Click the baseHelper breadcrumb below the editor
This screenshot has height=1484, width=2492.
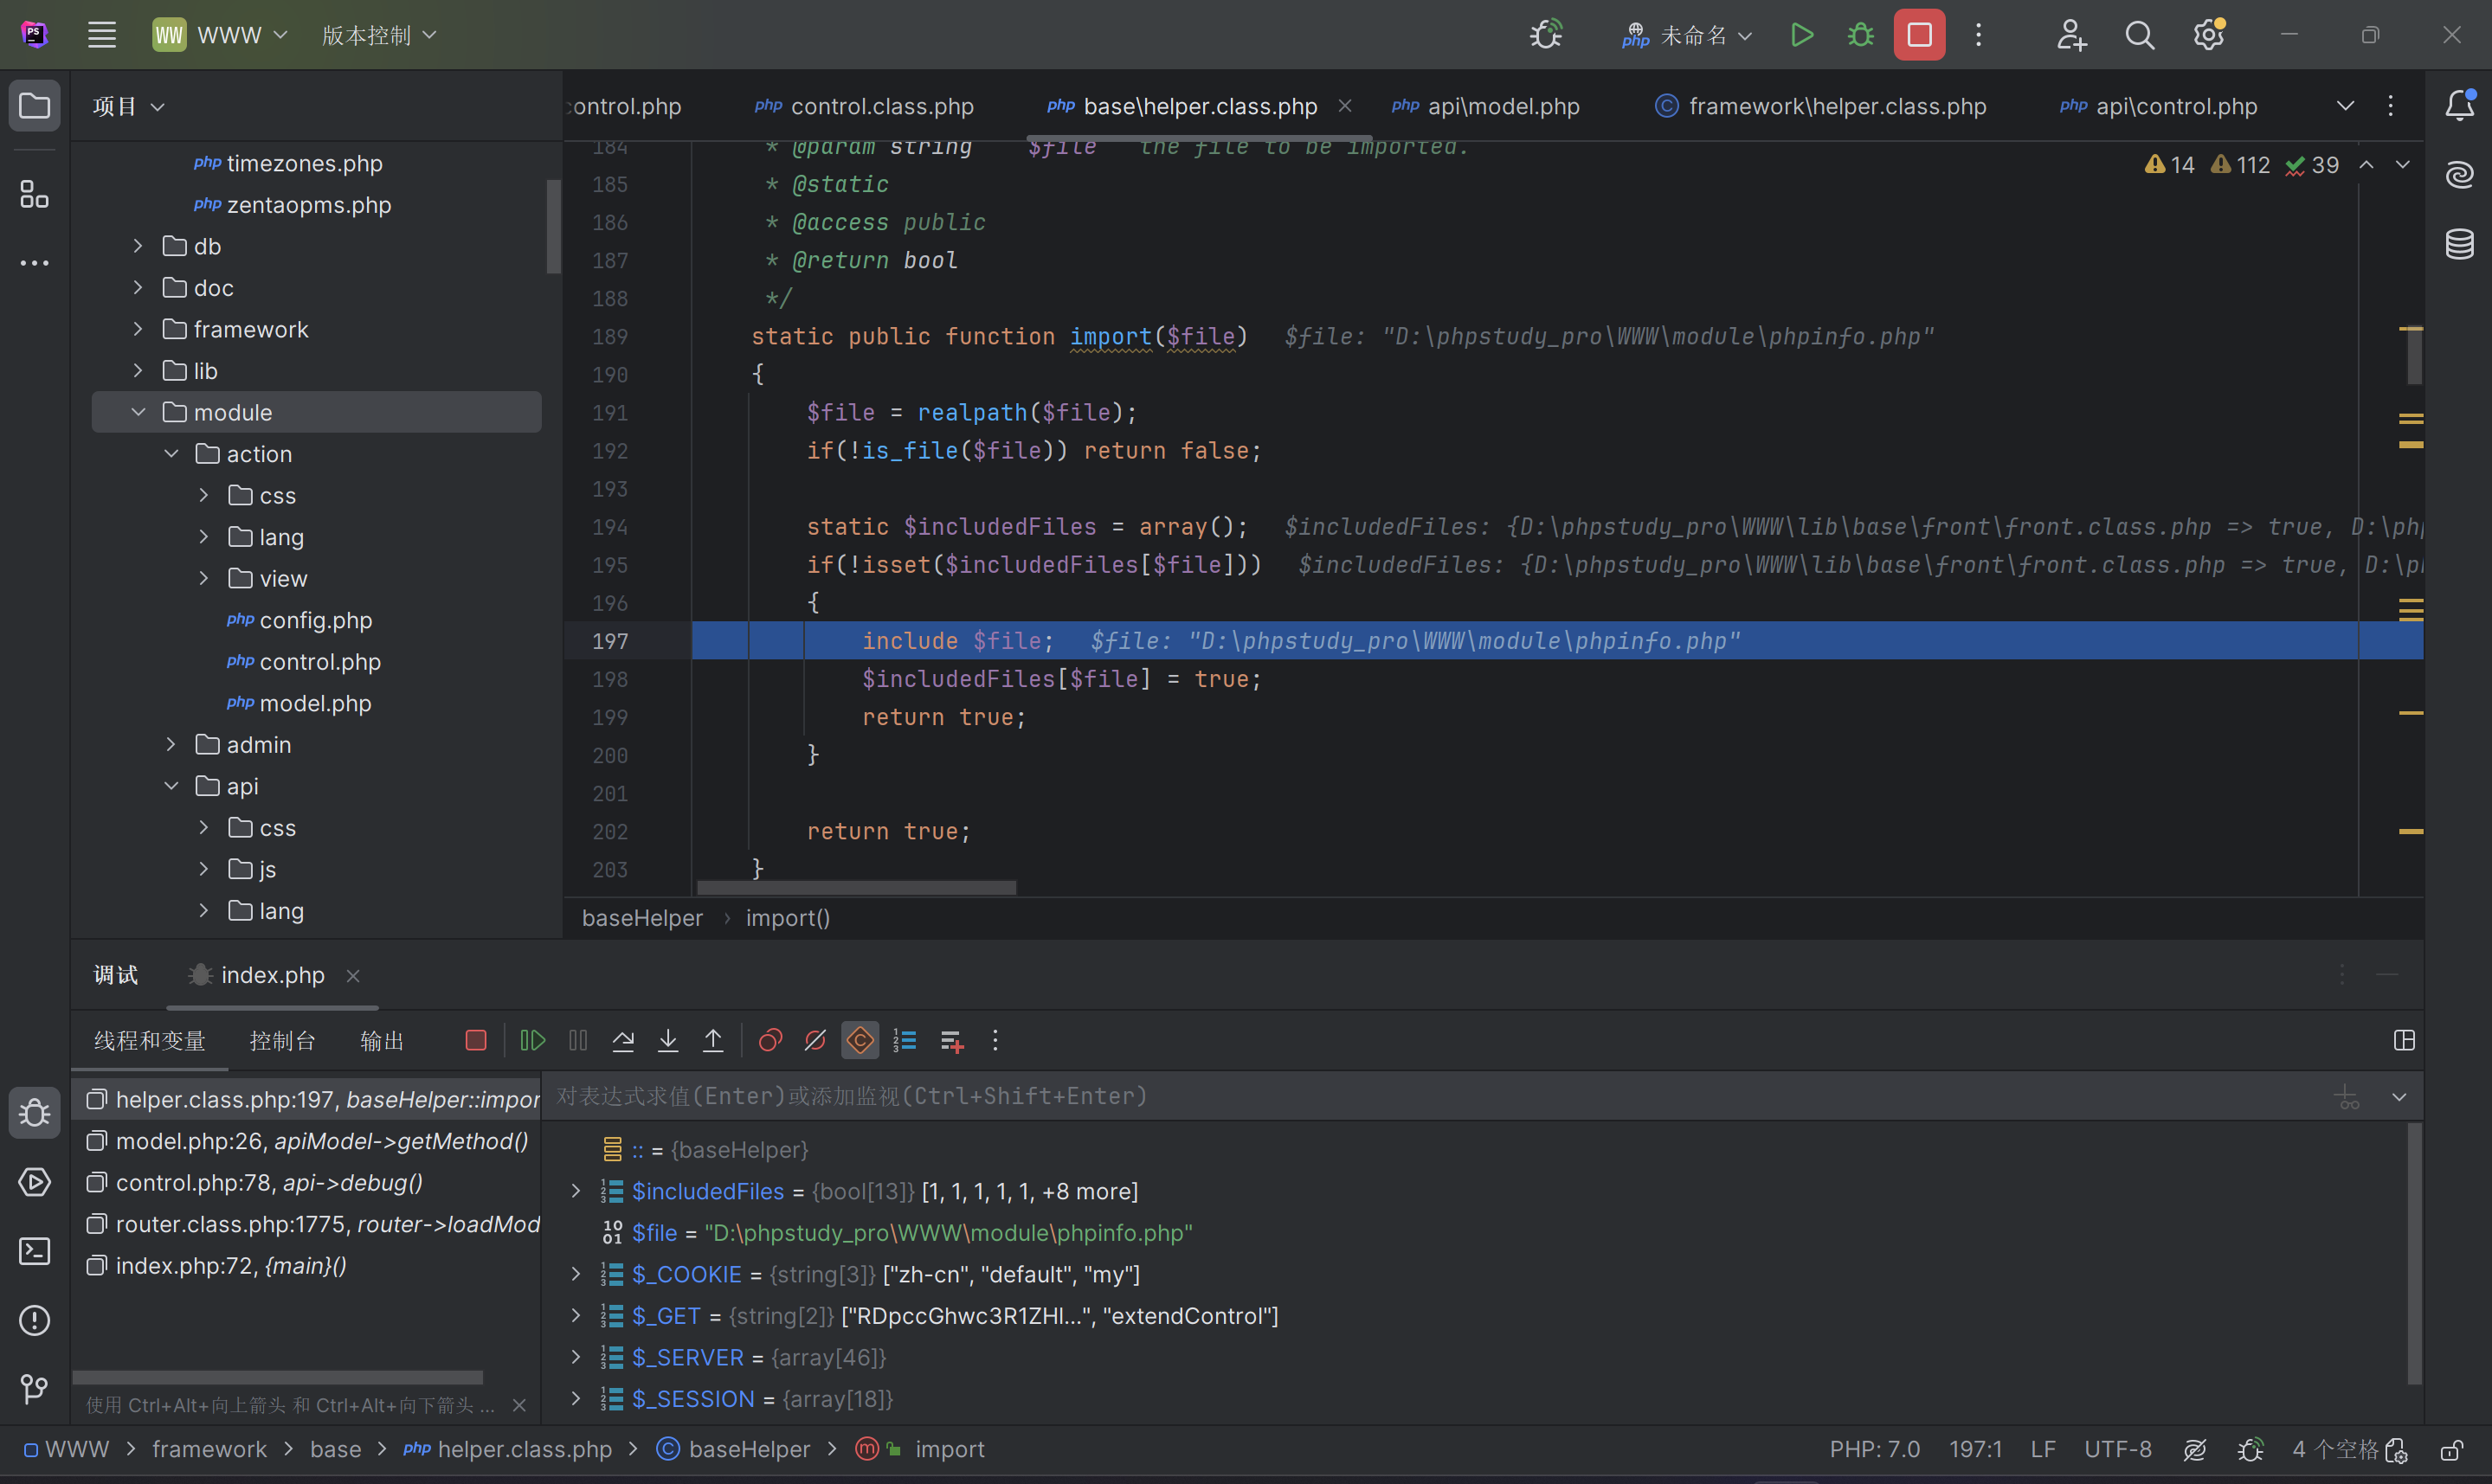coord(642,918)
